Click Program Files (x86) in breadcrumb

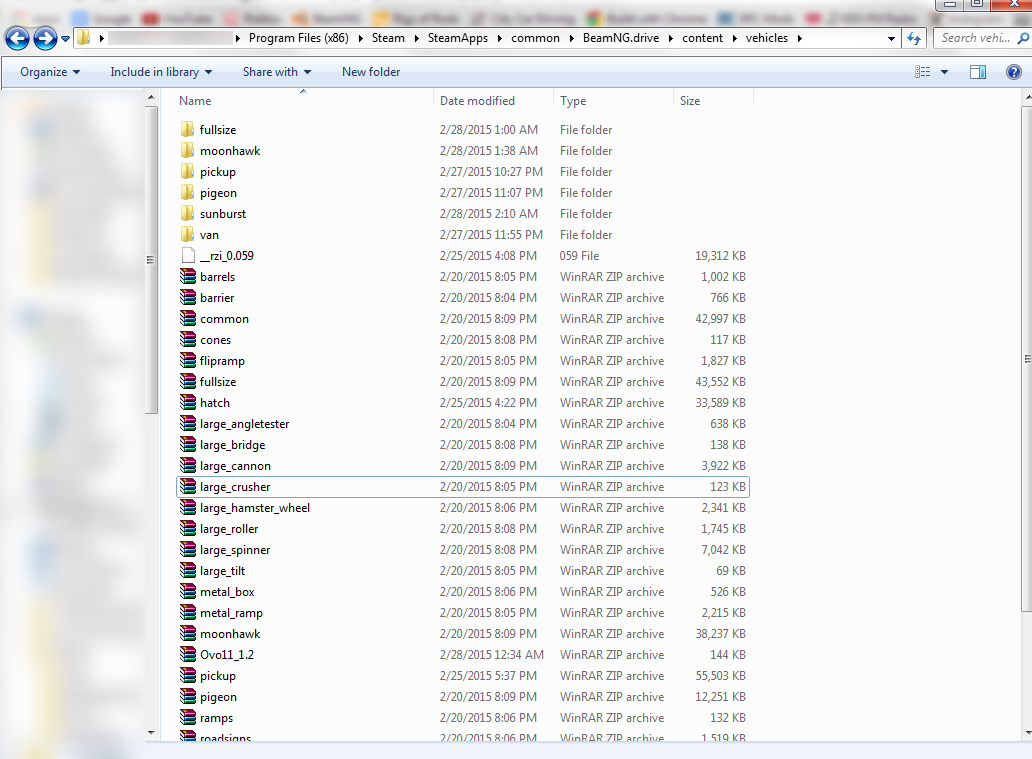click(x=299, y=38)
